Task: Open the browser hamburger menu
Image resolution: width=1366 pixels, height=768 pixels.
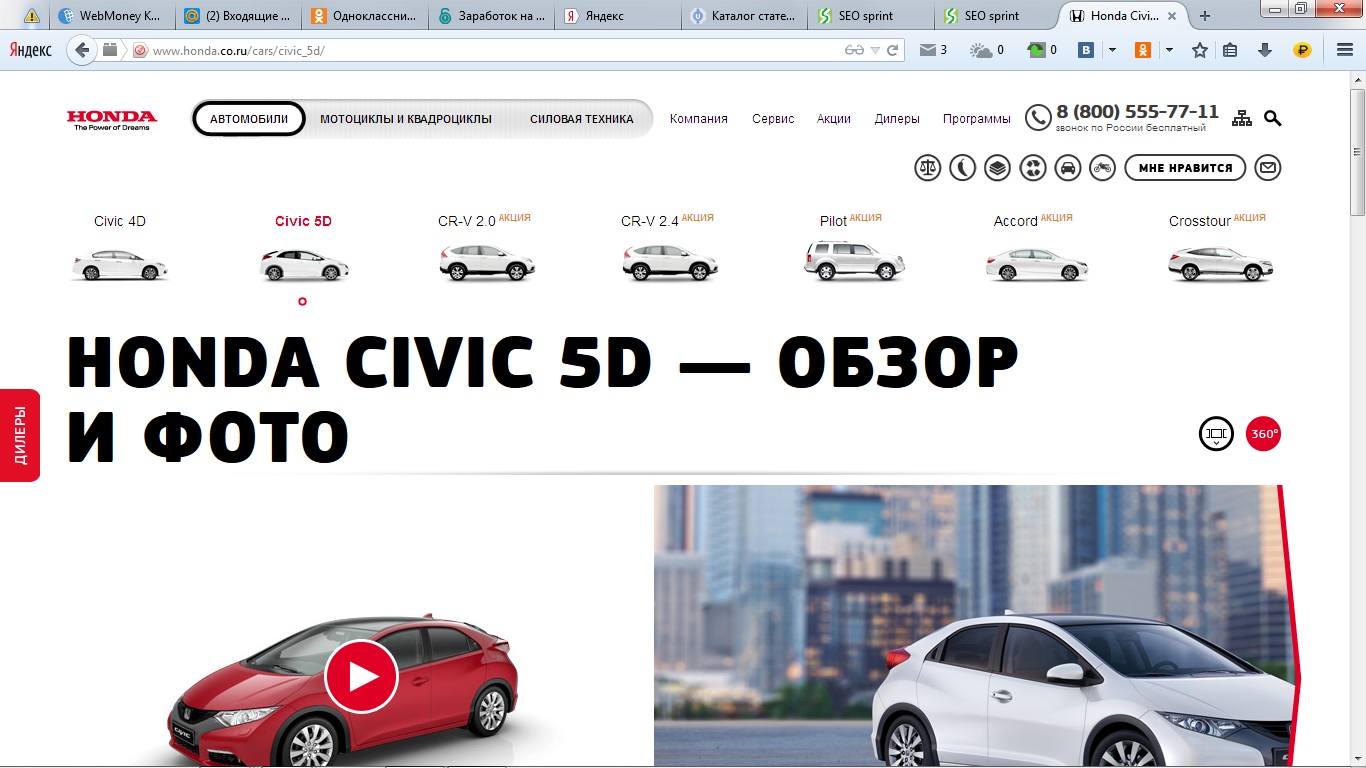Action: coord(1345,50)
